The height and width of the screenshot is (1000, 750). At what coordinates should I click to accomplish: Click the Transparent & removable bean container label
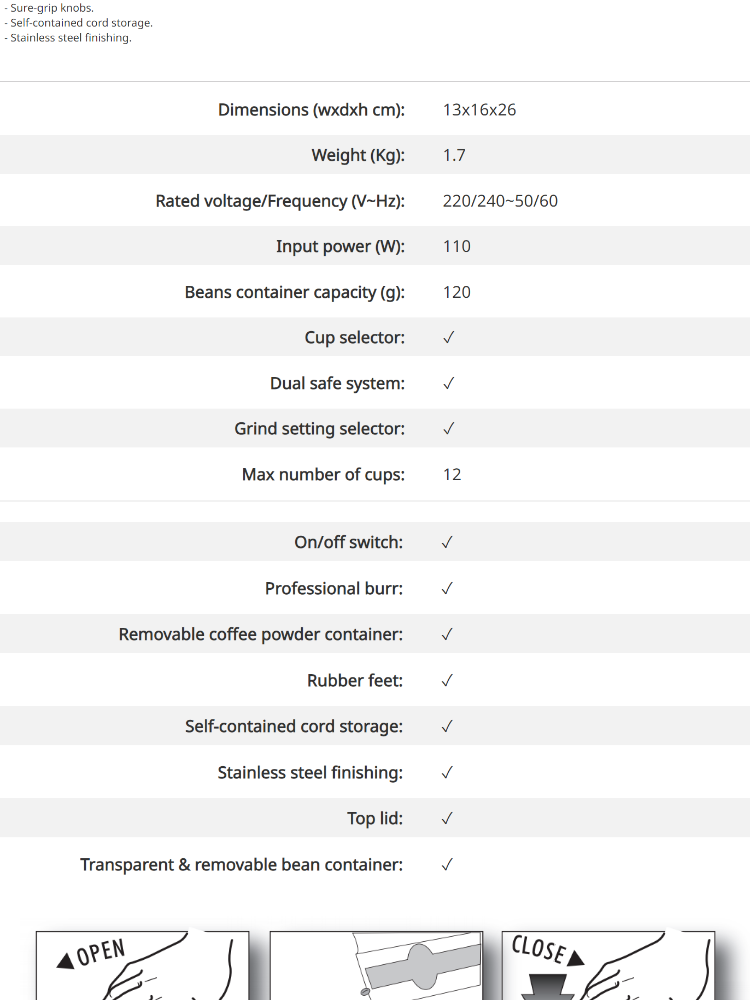pos(241,865)
